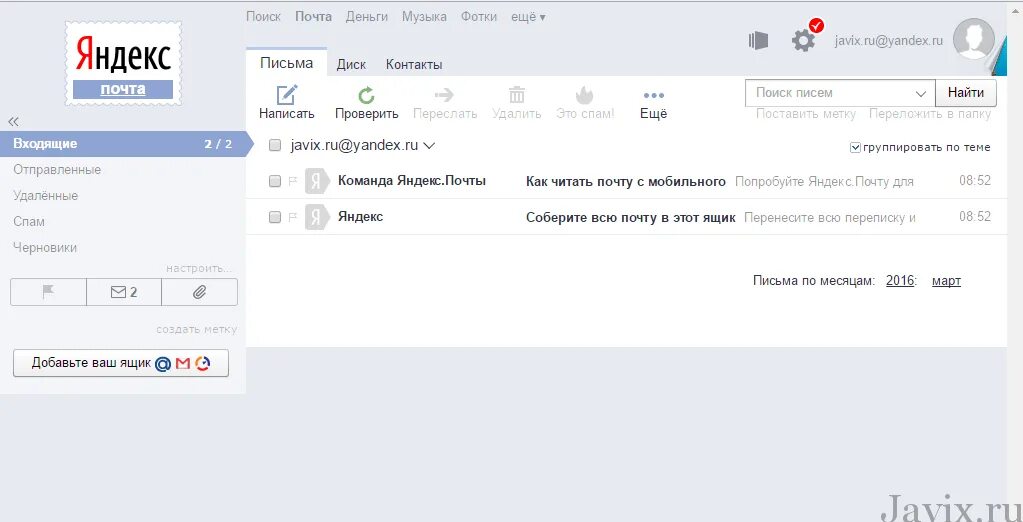The height and width of the screenshot is (522, 1023).
Task: Open Переложить в папку dropdown
Action: tap(930, 114)
